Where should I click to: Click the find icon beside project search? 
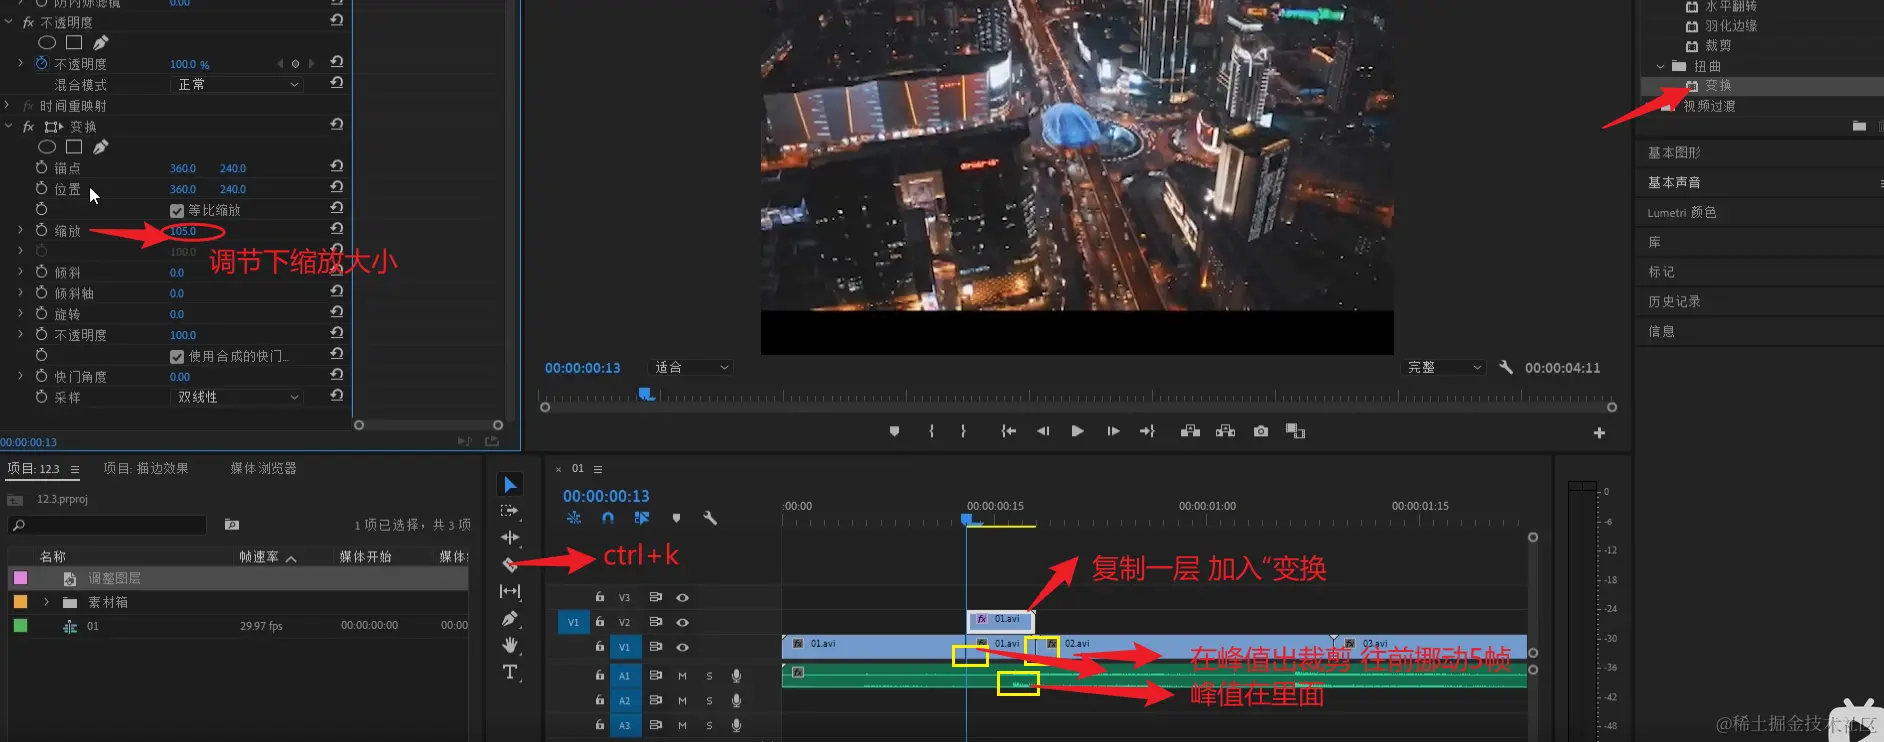pos(232,525)
